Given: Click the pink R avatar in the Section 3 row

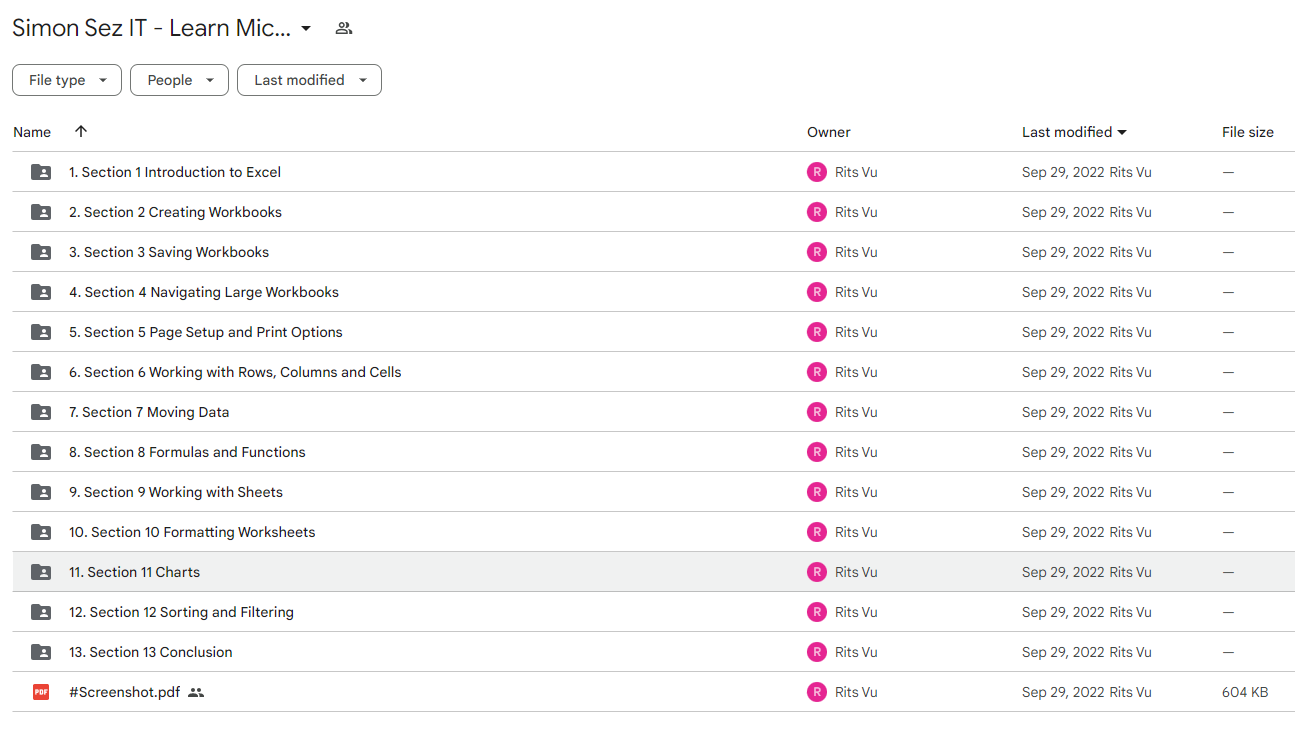Looking at the screenshot, I should point(817,252).
